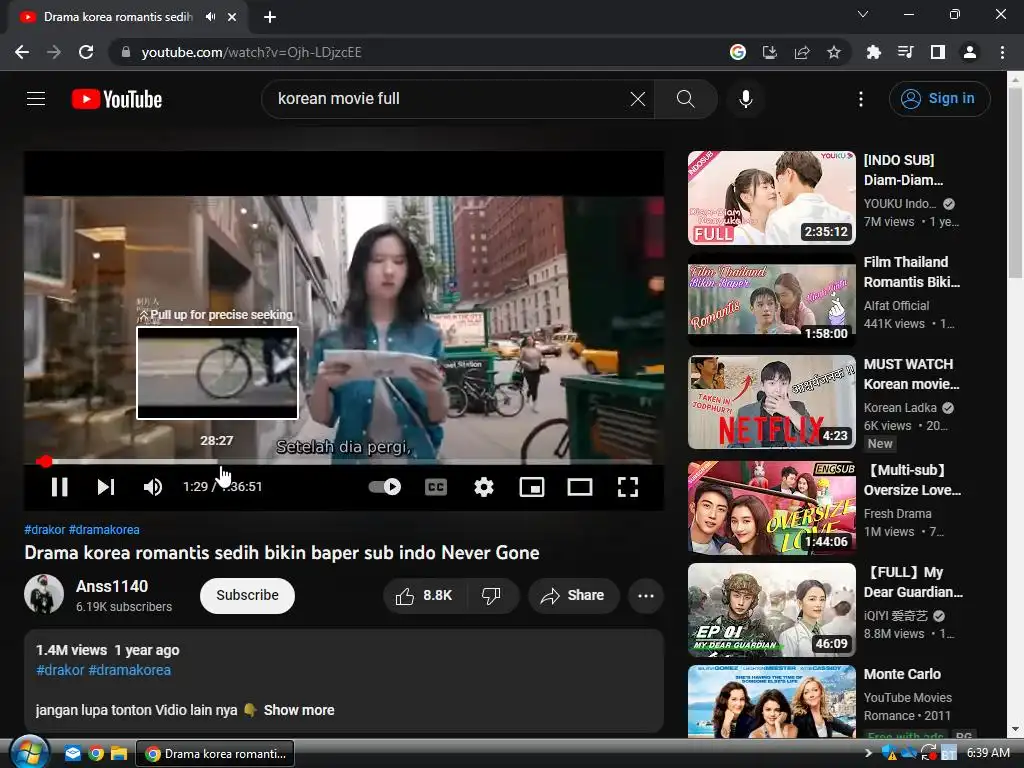Expand description with Show more
1024x768 pixels.
[x=299, y=710]
